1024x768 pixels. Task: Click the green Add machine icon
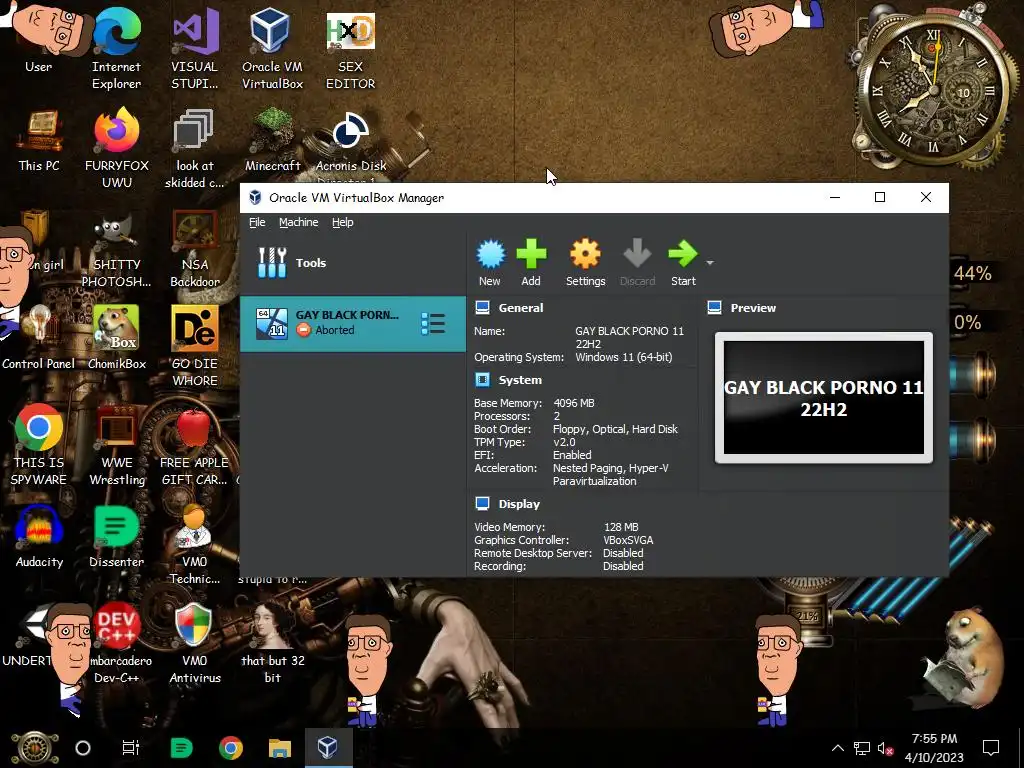point(531,254)
